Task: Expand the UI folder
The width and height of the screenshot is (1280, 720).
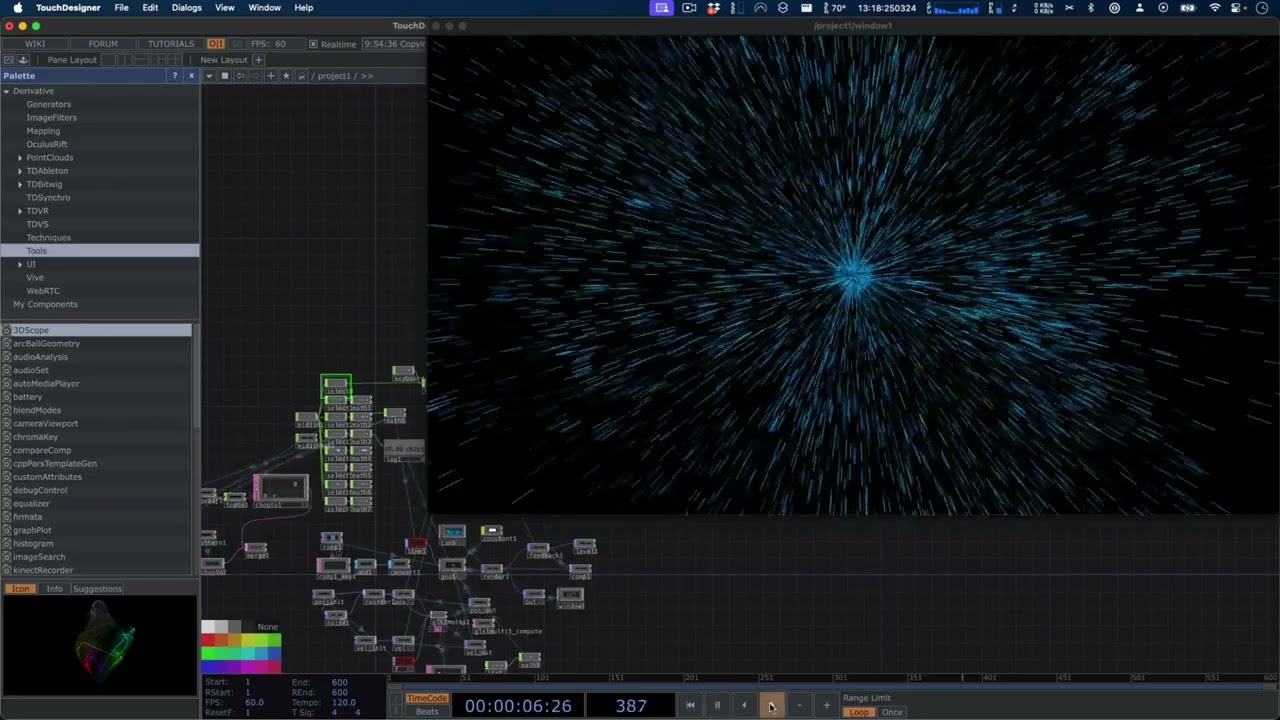Action: tap(19, 264)
